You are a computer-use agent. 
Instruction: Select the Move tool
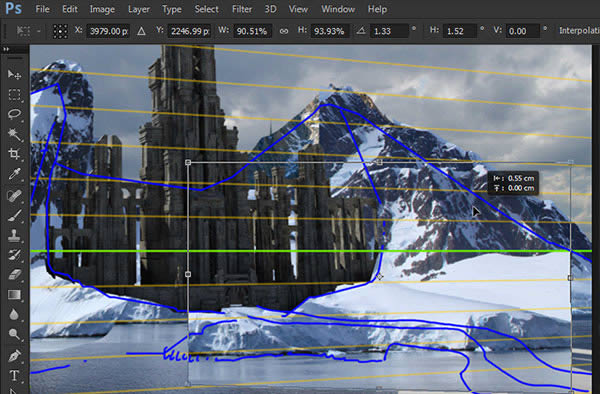14,74
